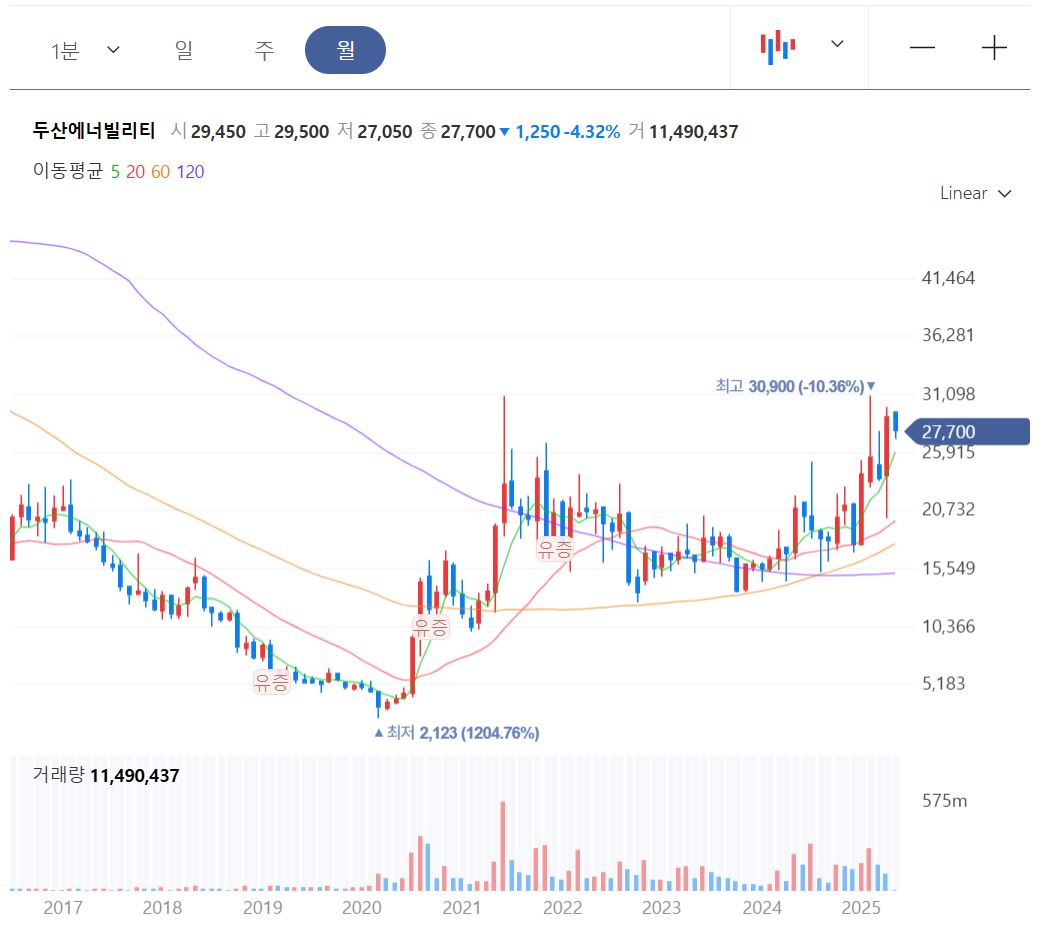The width and height of the screenshot is (1047, 941).
Task: Select the red 20 moving average
Action: pyautogui.click(x=135, y=172)
